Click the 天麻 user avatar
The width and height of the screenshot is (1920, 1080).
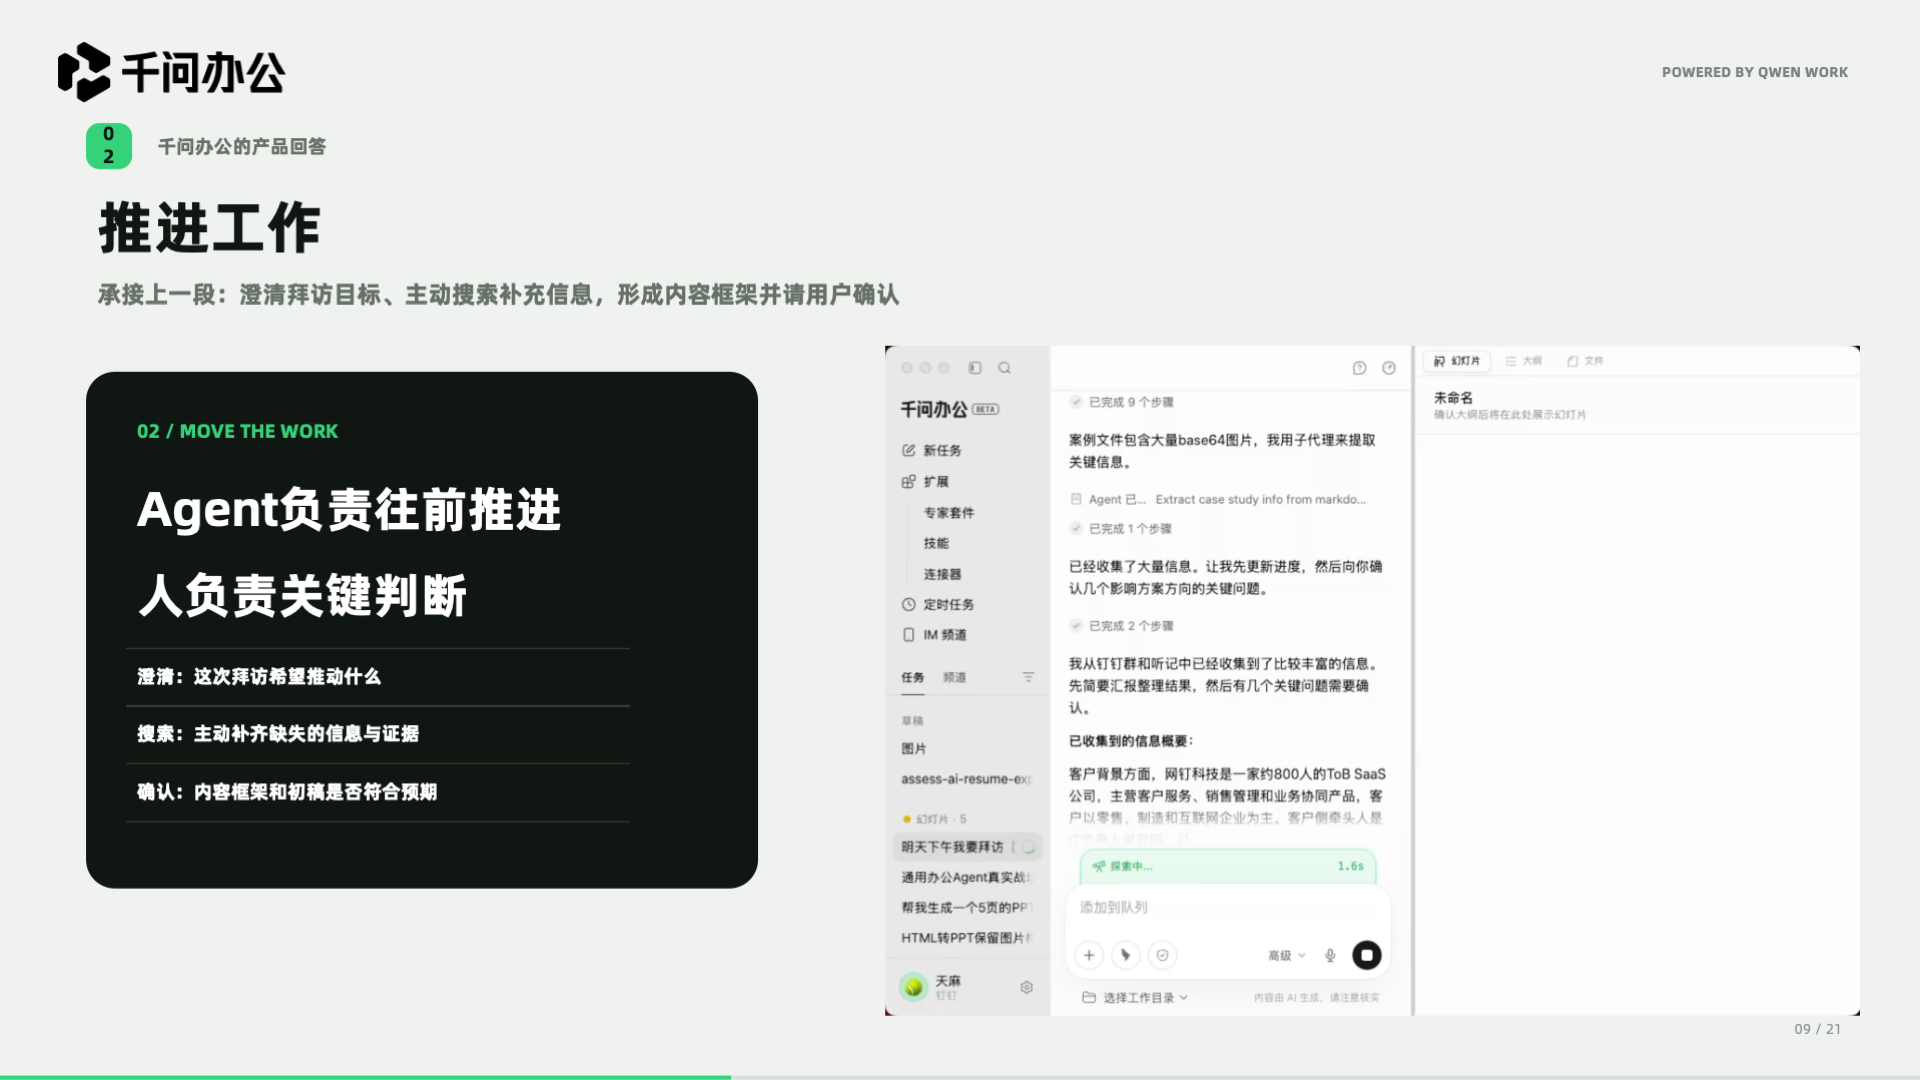tap(913, 987)
